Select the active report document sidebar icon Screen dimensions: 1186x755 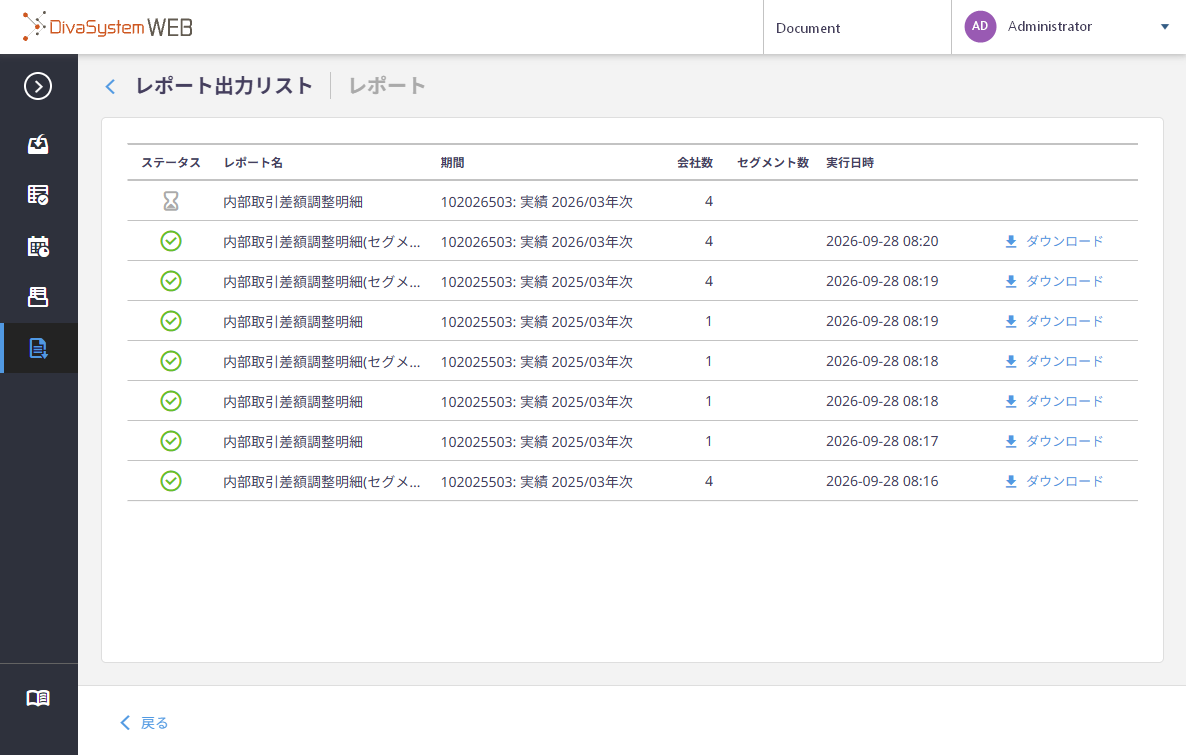point(38,348)
